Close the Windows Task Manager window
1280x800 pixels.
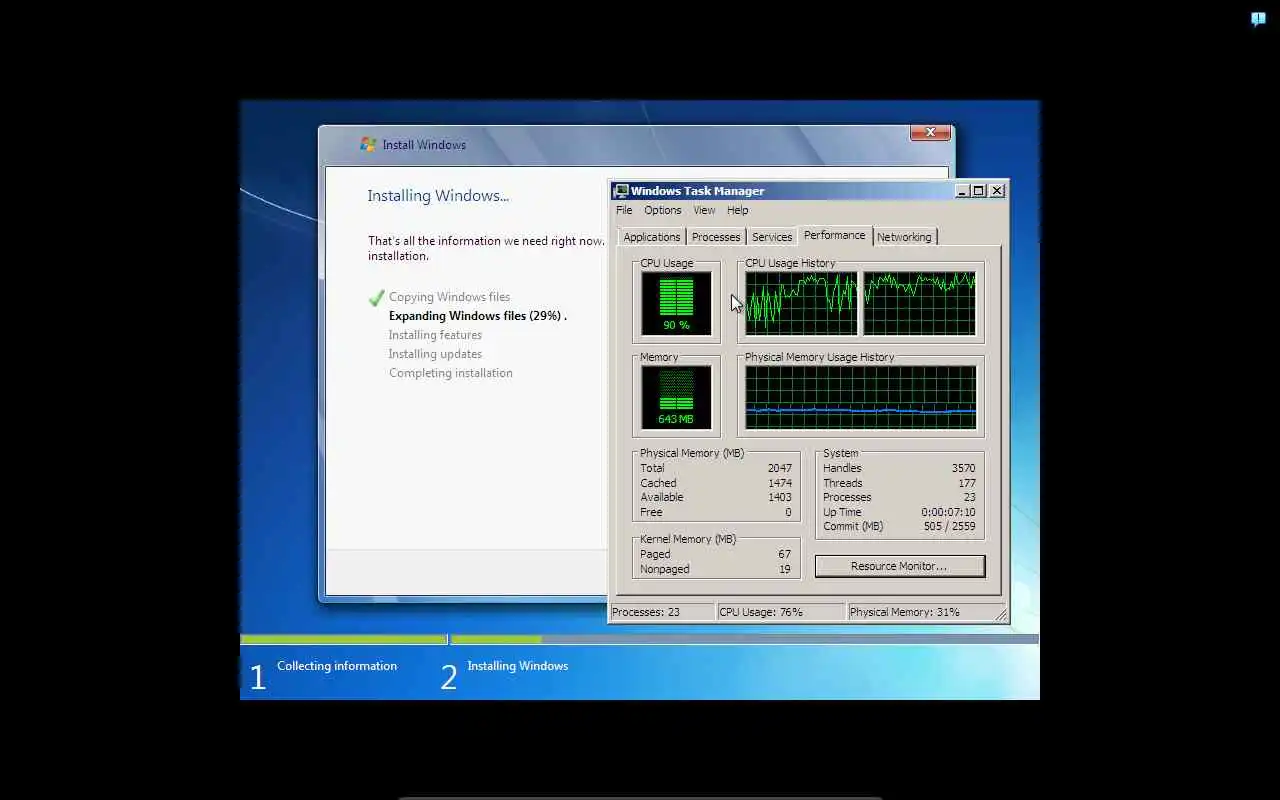pyautogui.click(x=997, y=191)
